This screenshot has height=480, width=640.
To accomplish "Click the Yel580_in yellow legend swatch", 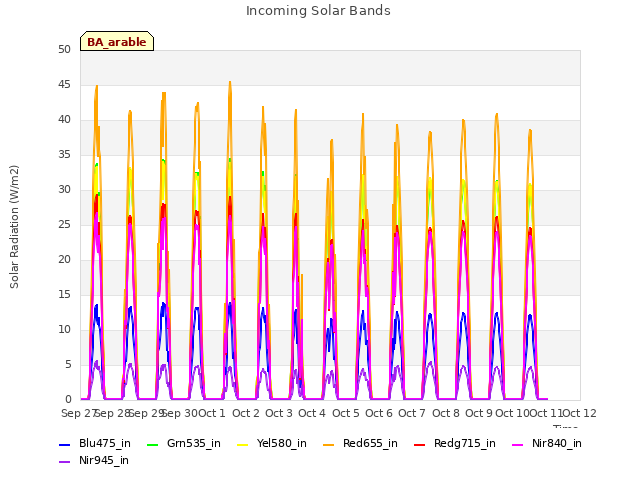I will [x=242, y=444].
